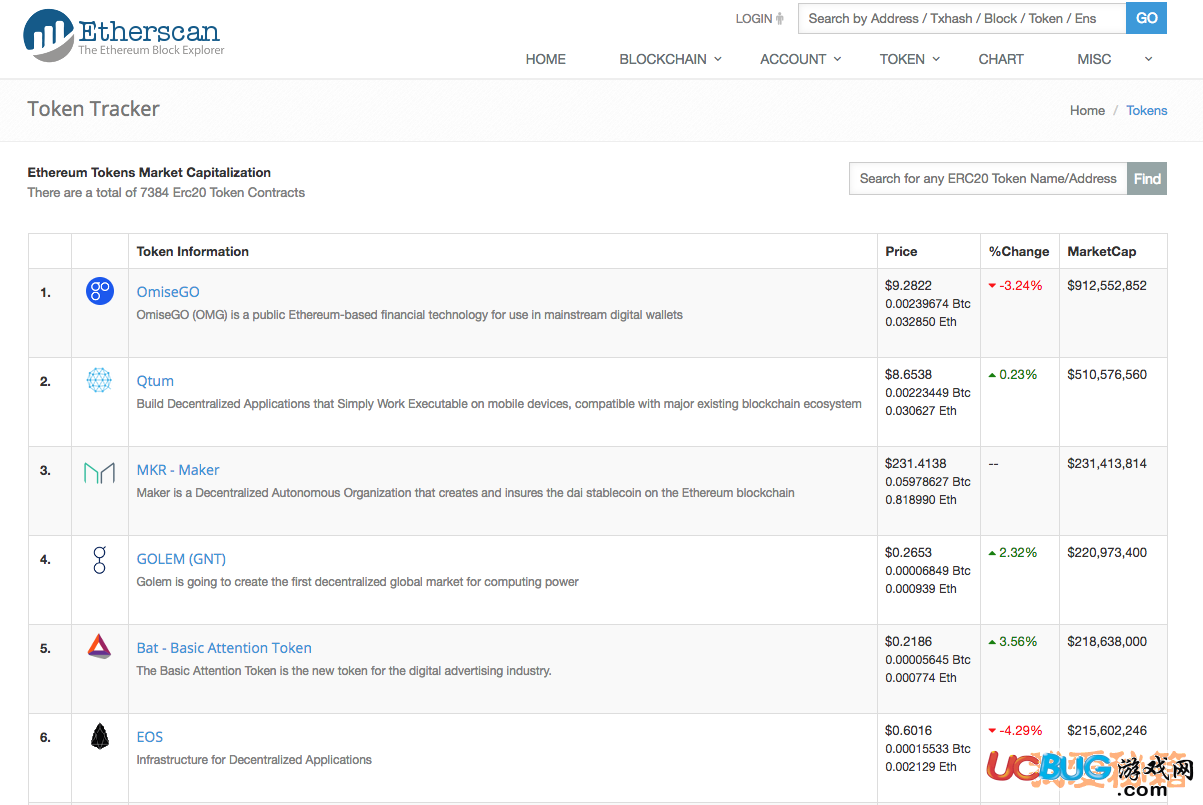
Task: Click the Maker description text
Action: (x=465, y=493)
